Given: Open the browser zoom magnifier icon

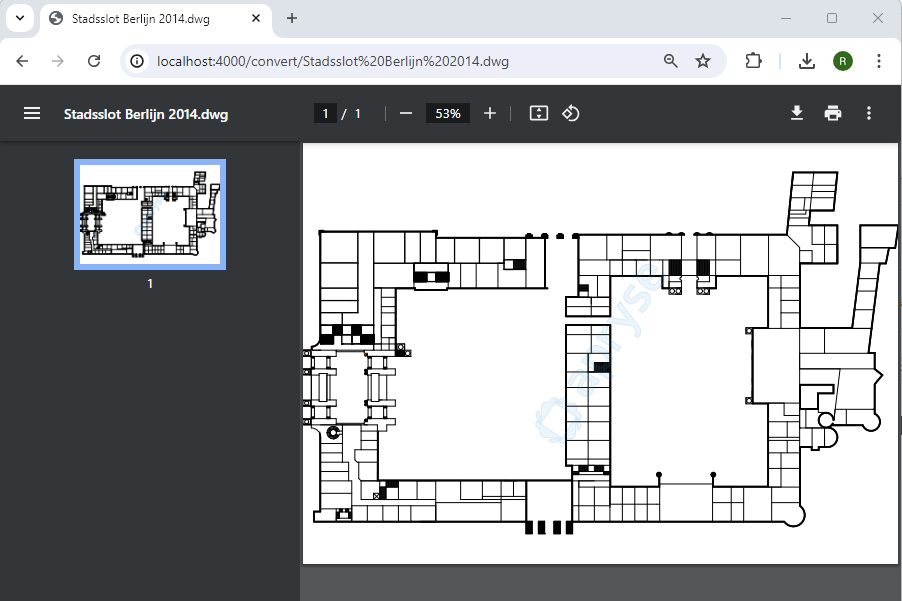Looking at the screenshot, I should [x=670, y=61].
